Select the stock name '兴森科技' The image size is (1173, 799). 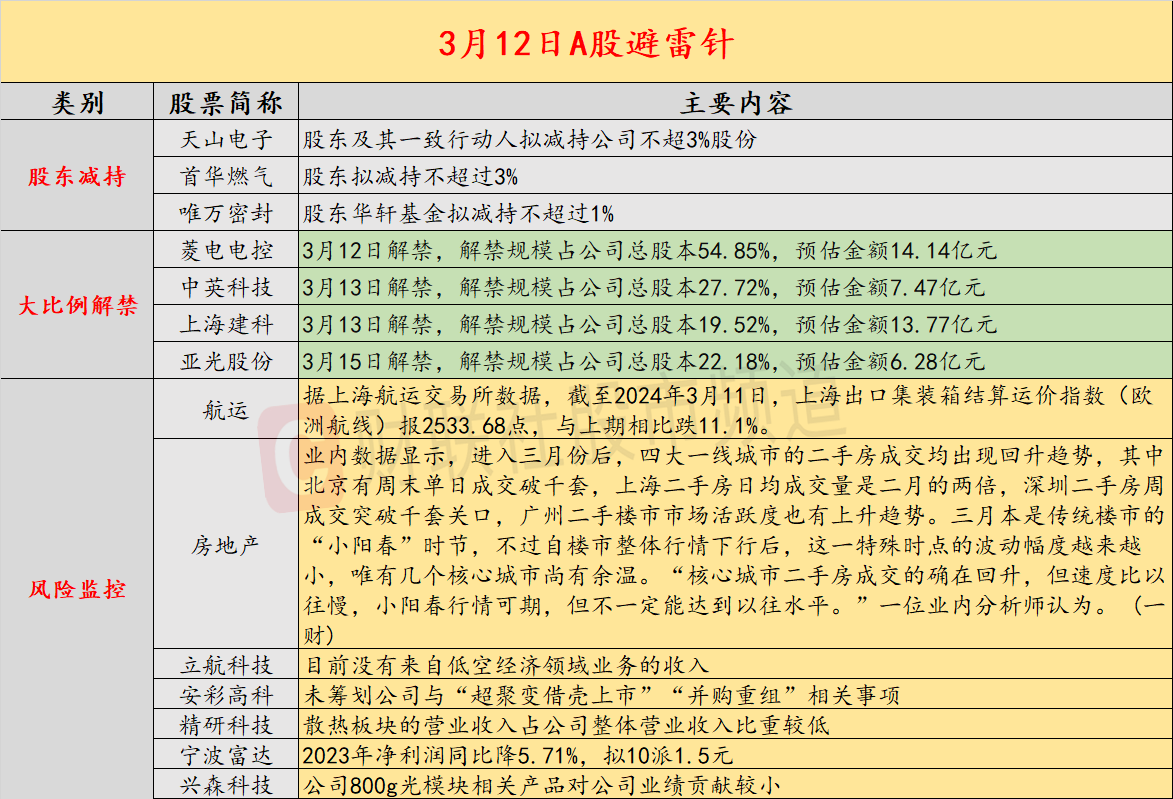pyautogui.click(x=226, y=785)
